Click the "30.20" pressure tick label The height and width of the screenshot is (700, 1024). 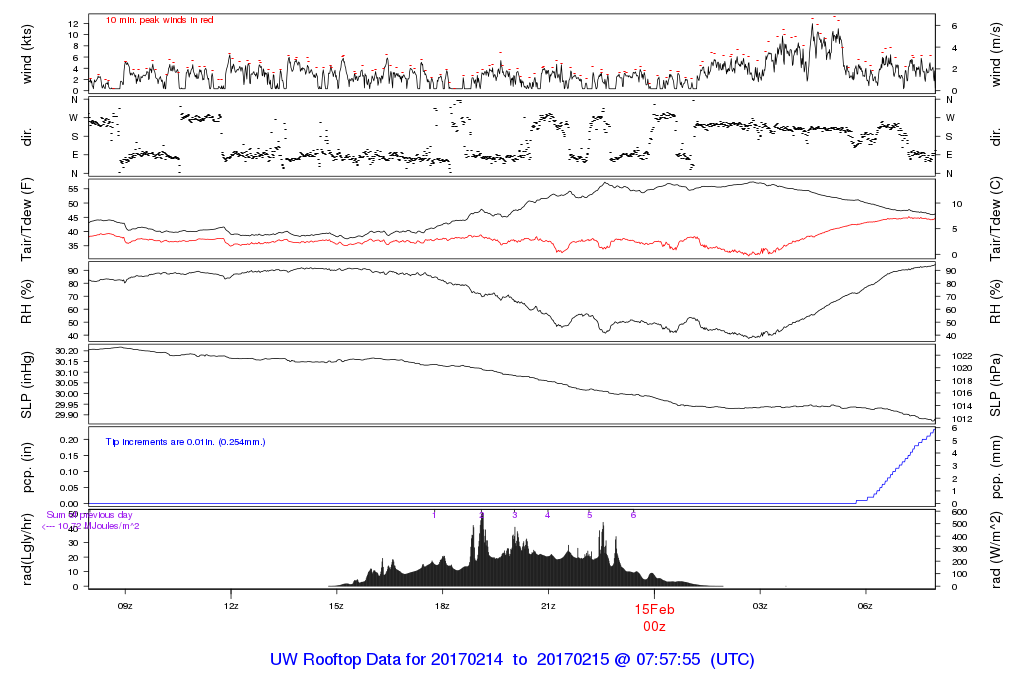[67, 351]
